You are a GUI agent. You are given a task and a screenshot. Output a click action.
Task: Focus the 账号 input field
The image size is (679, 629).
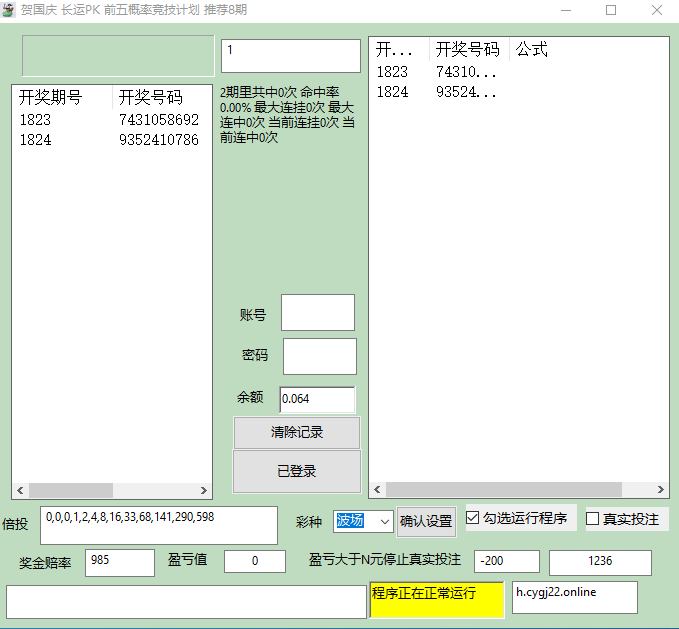pyautogui.click(x=318, y=313)
